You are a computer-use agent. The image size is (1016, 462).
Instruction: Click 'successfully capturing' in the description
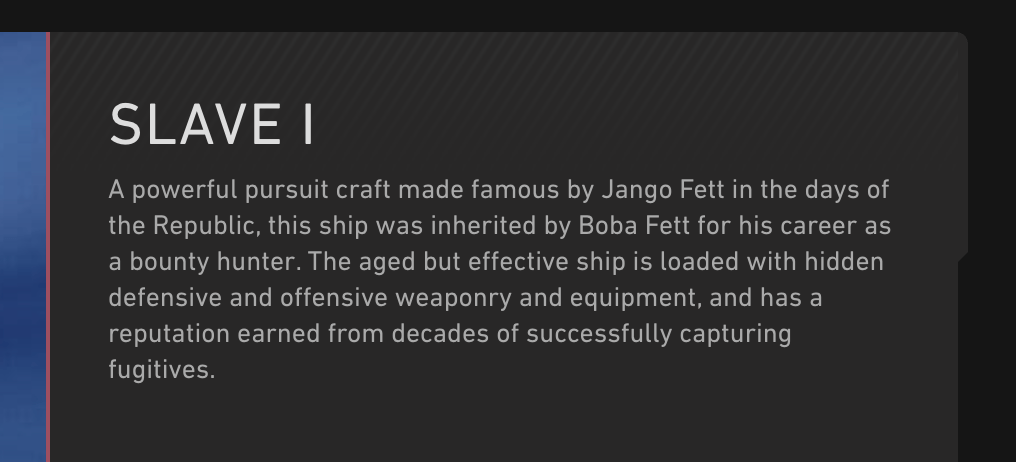pyautogui.click(x=658, y=334)
